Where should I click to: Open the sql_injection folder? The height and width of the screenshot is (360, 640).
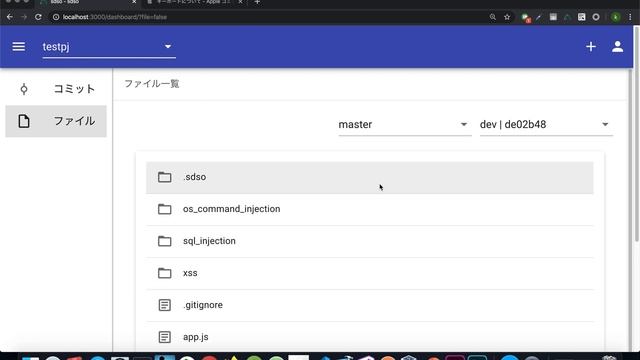point(369,241)
